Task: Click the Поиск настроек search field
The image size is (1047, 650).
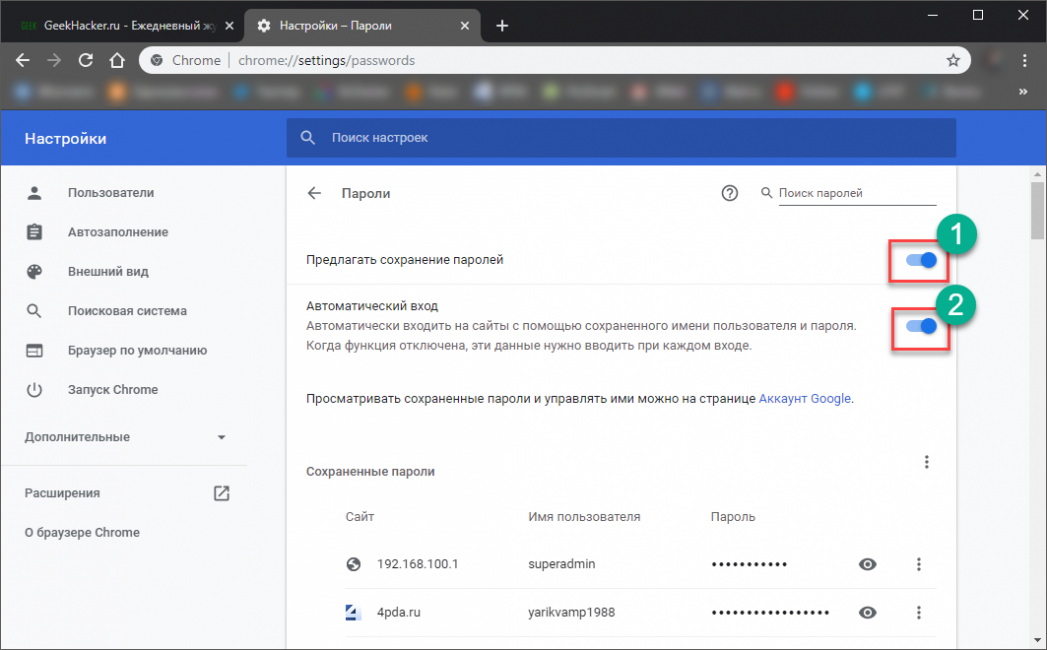Action: 620,137
